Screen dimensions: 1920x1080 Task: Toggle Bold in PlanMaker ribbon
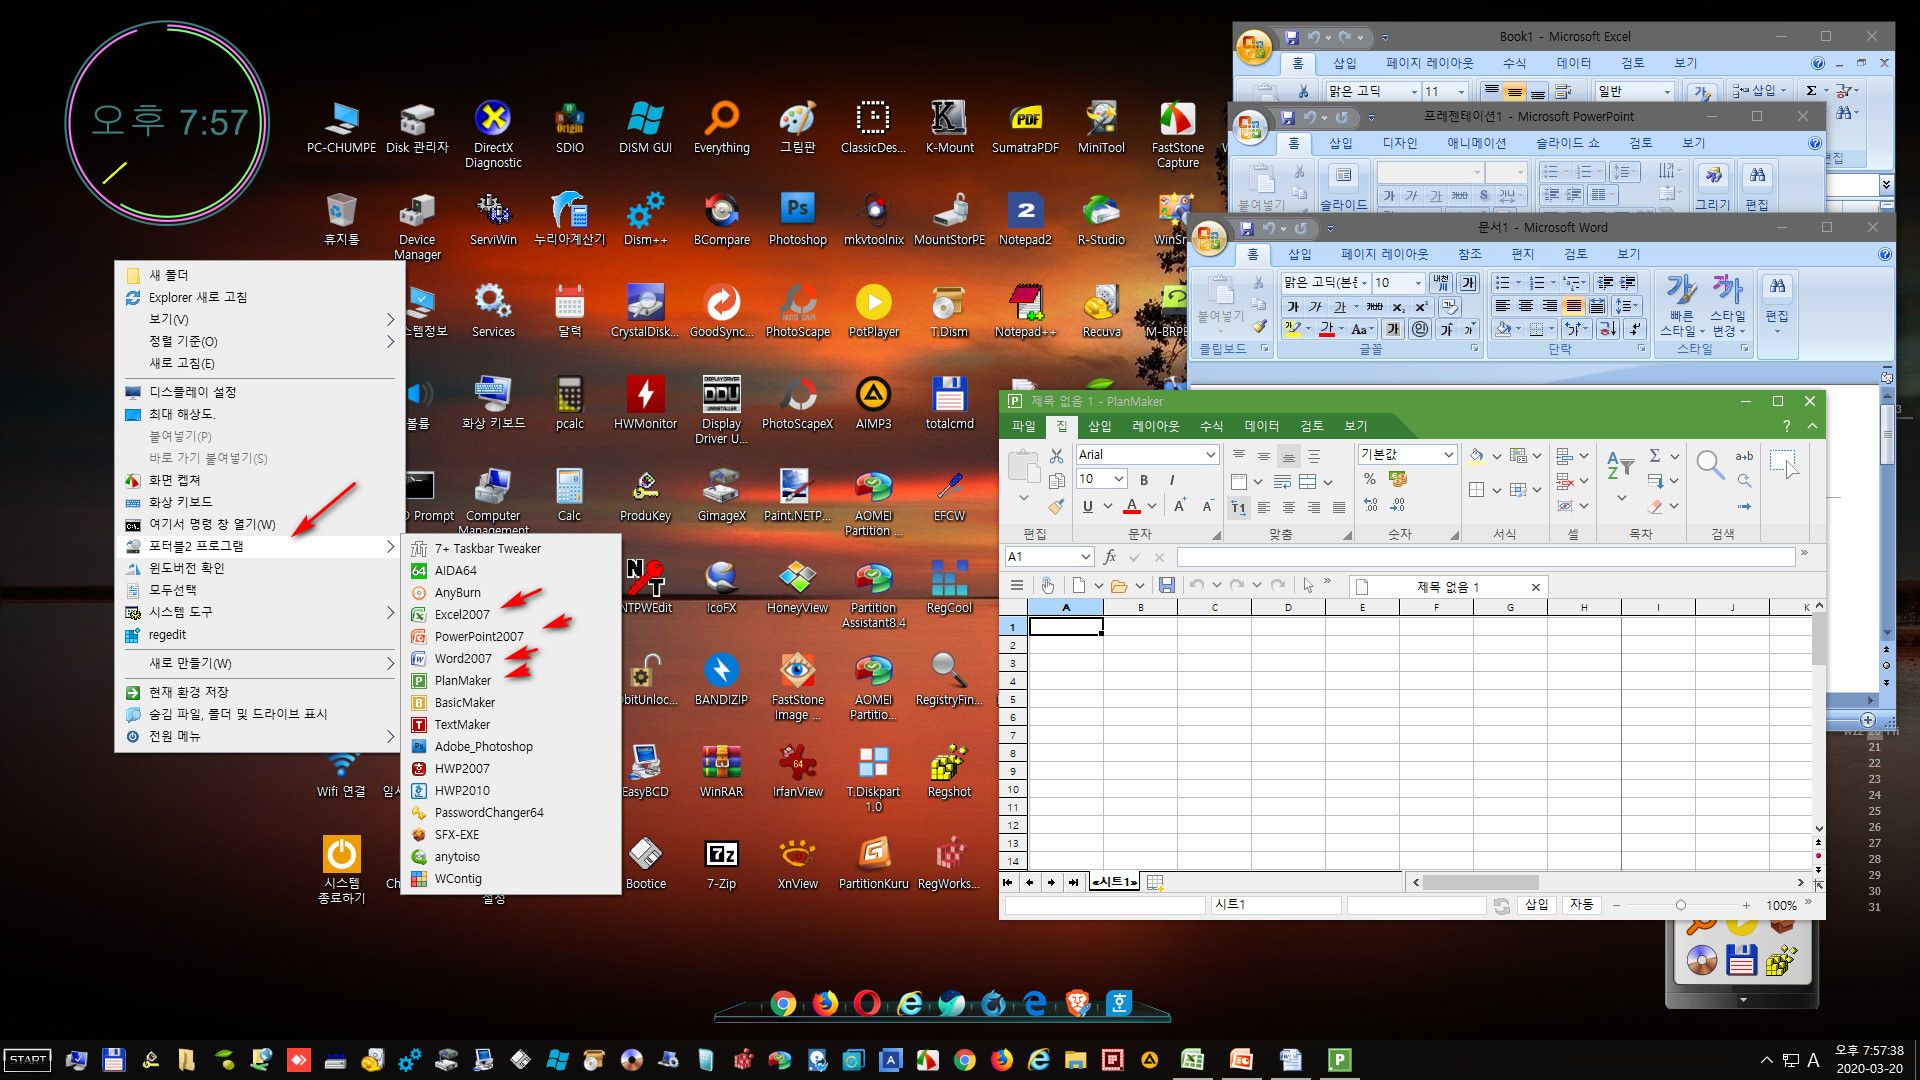1144,480
